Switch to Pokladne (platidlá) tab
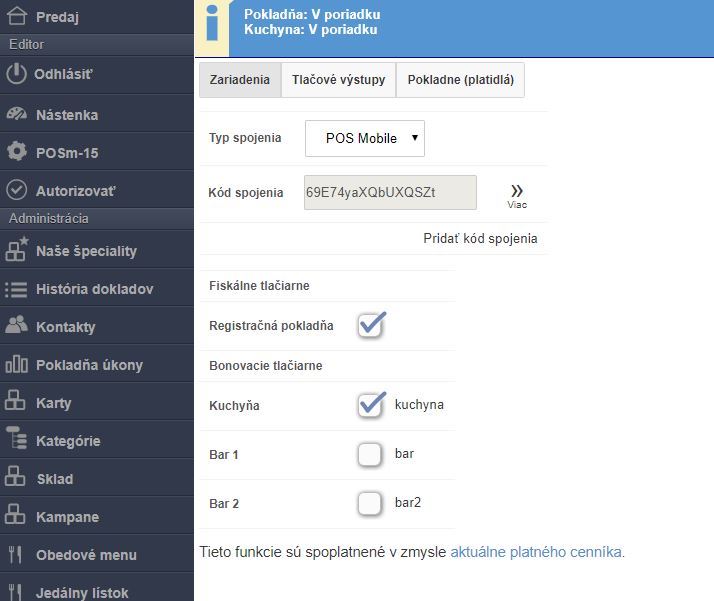 click(460, 80)
